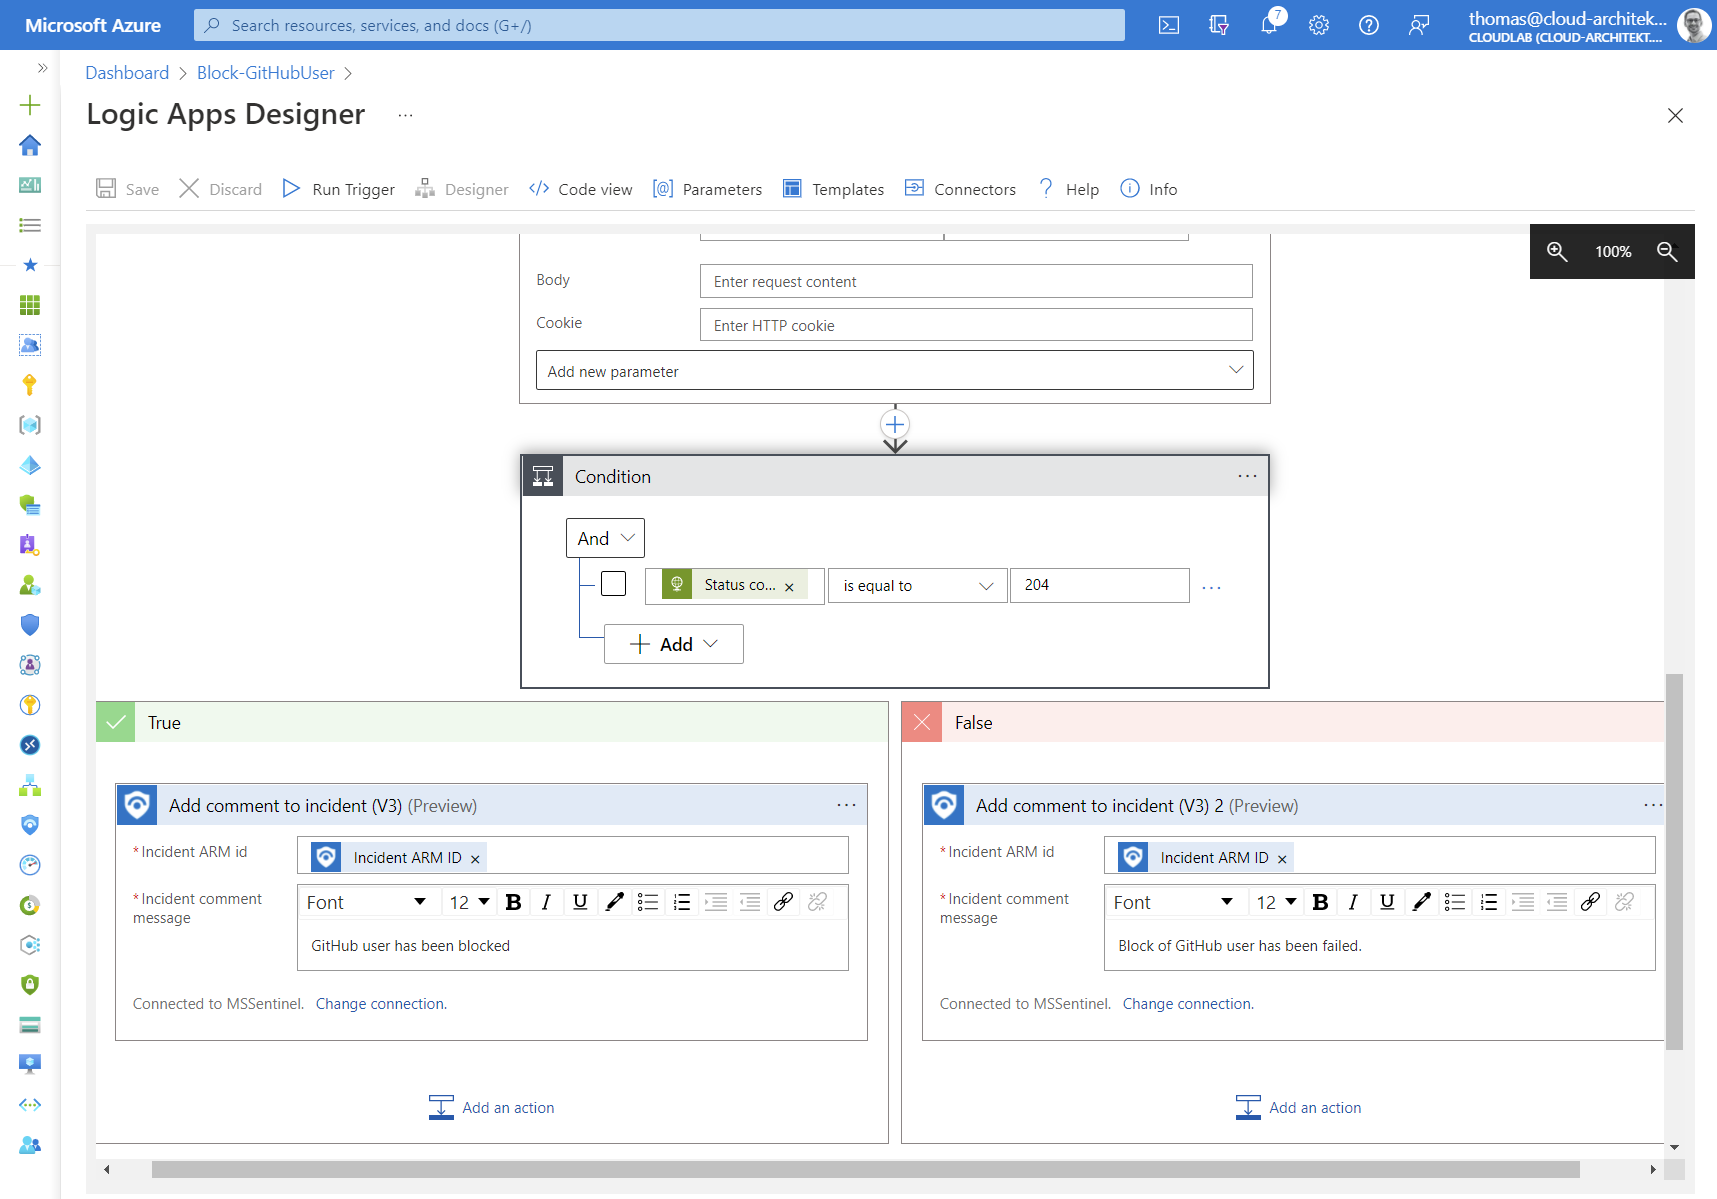The height and width of the screenshot is (1199, 1717).
Task: Click the horizontal scrollbar thumb
Action: click(x=865, y=1169)
